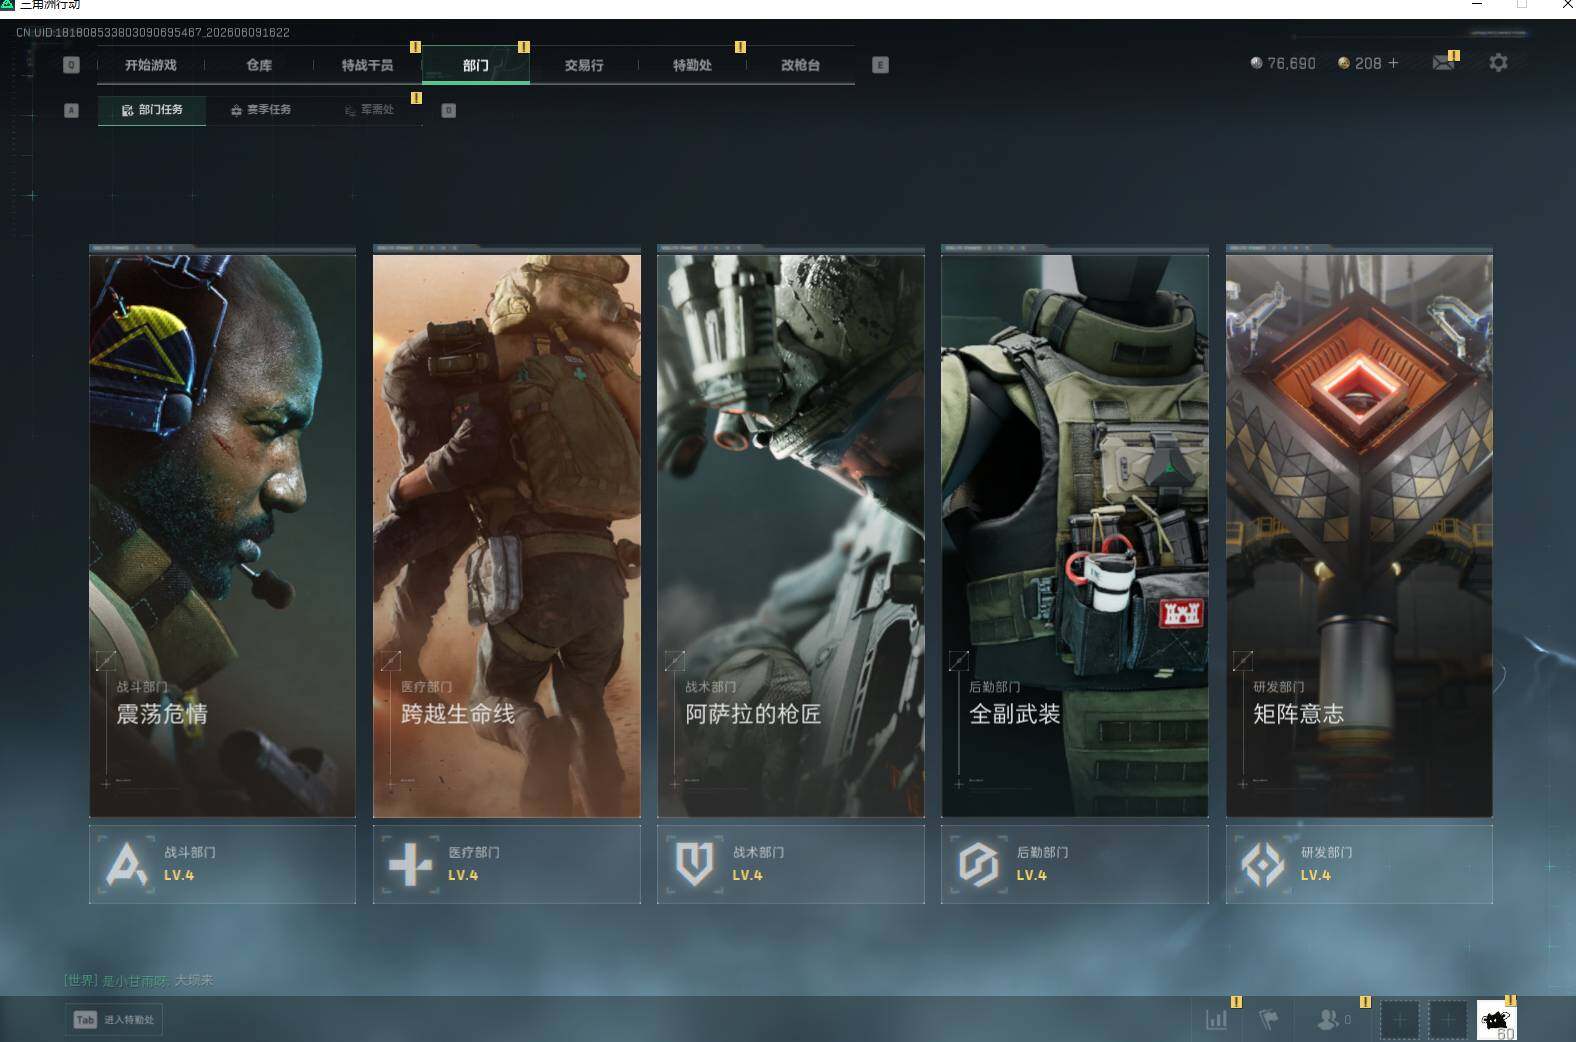Click the game logo in title bar
The image size is (1576, 1042).
(8, 6)
